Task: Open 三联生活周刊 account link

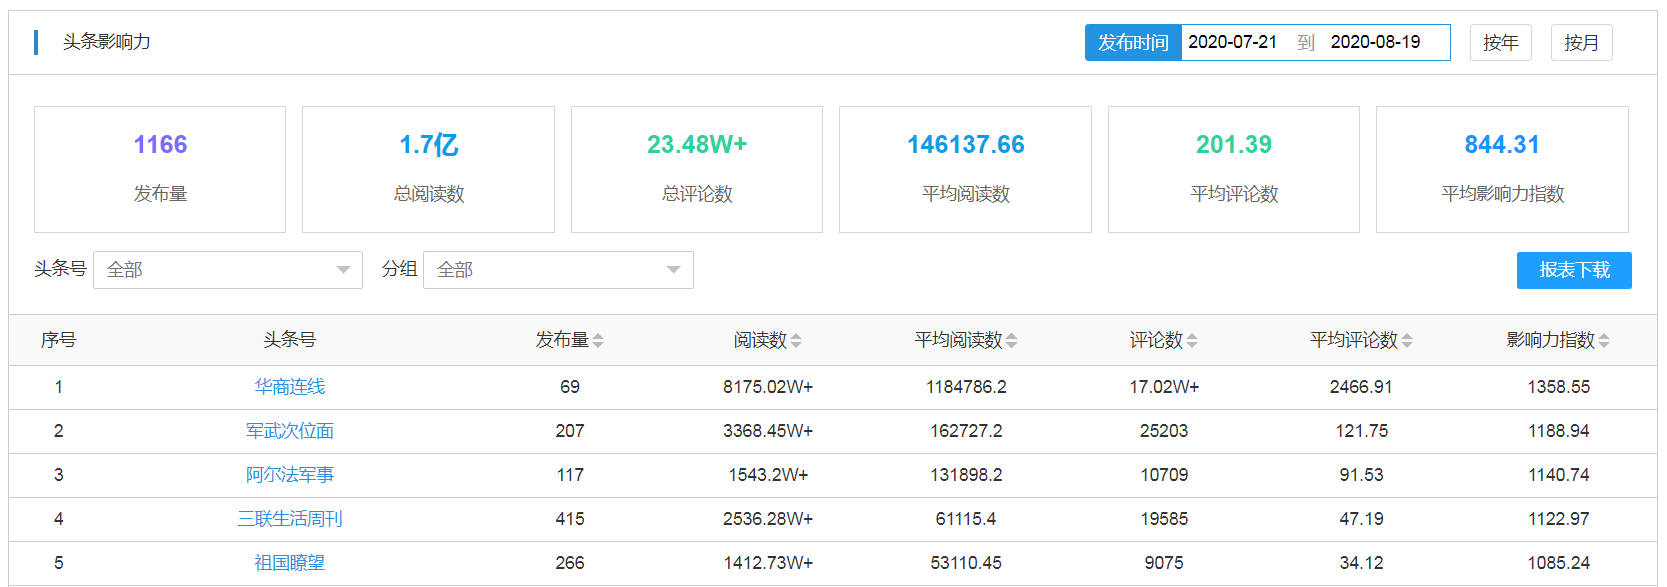Action: click(289, 519)
